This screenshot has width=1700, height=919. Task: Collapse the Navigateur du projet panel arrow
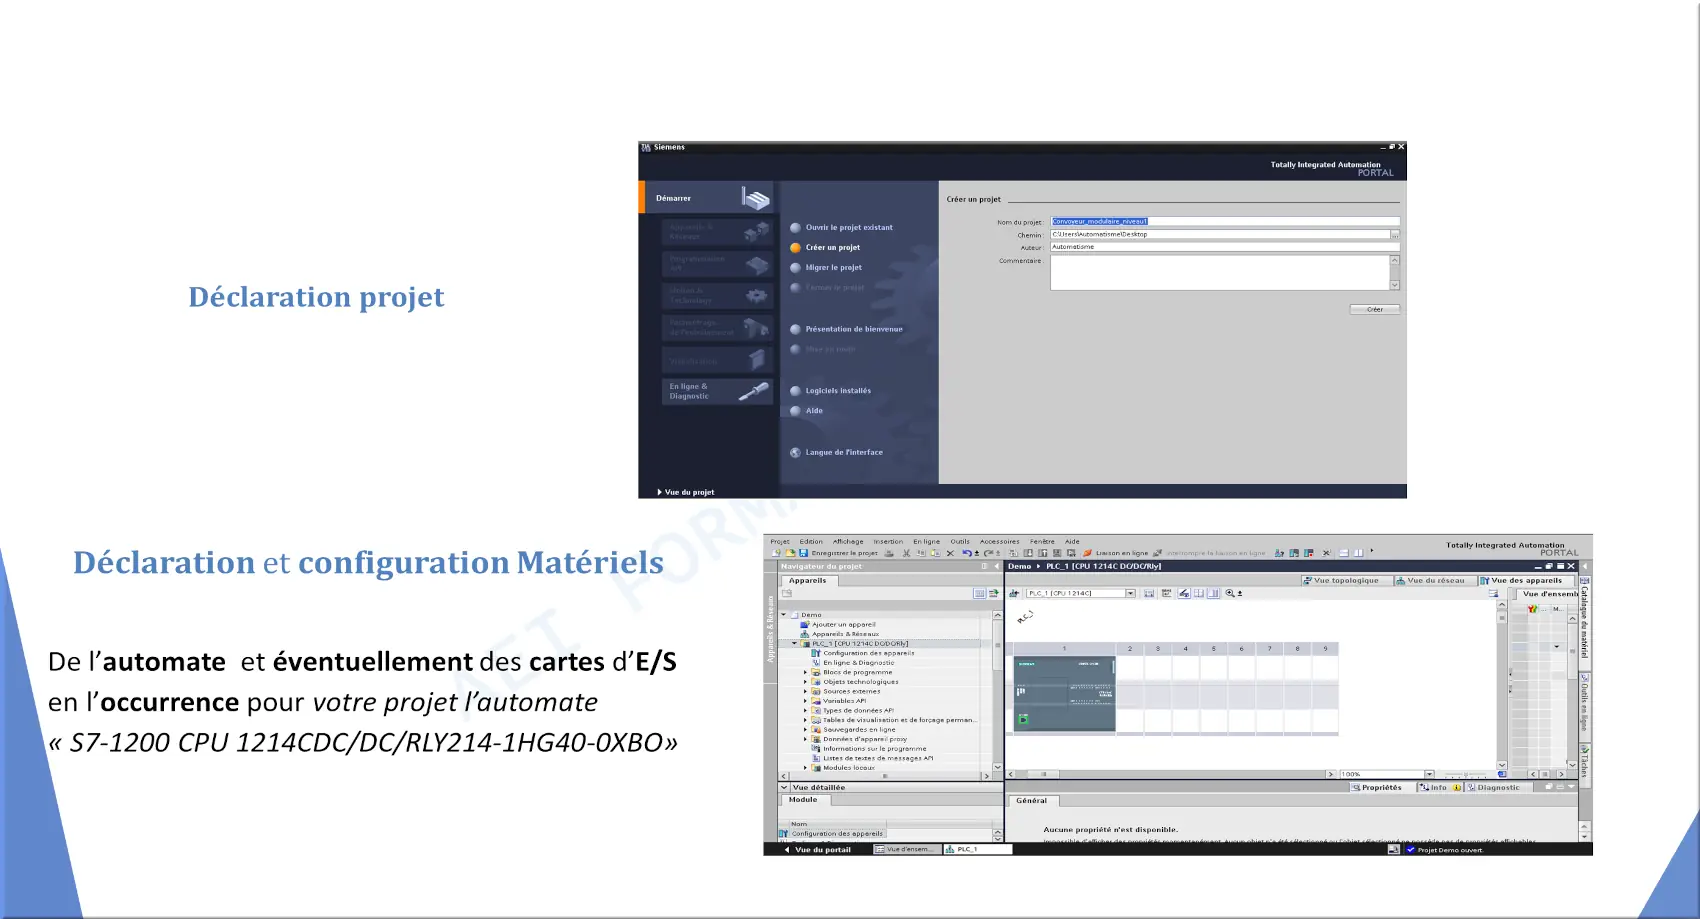point(996,566)
